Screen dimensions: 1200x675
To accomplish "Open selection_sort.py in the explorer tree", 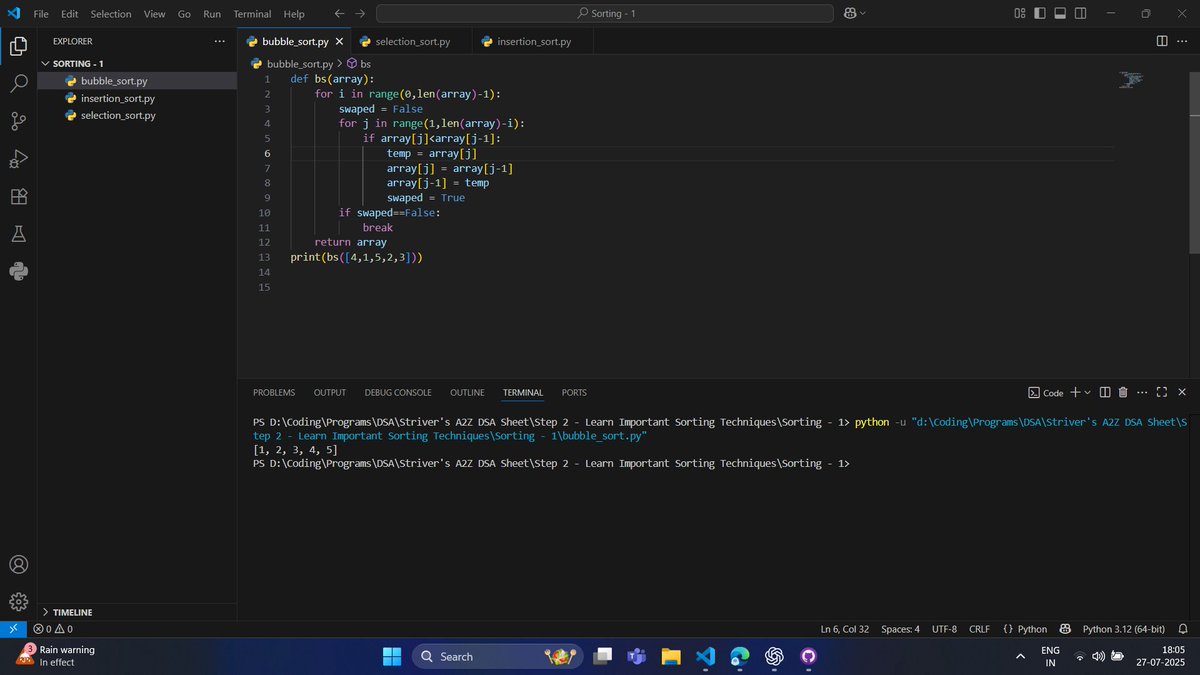I will pos(118,115).
